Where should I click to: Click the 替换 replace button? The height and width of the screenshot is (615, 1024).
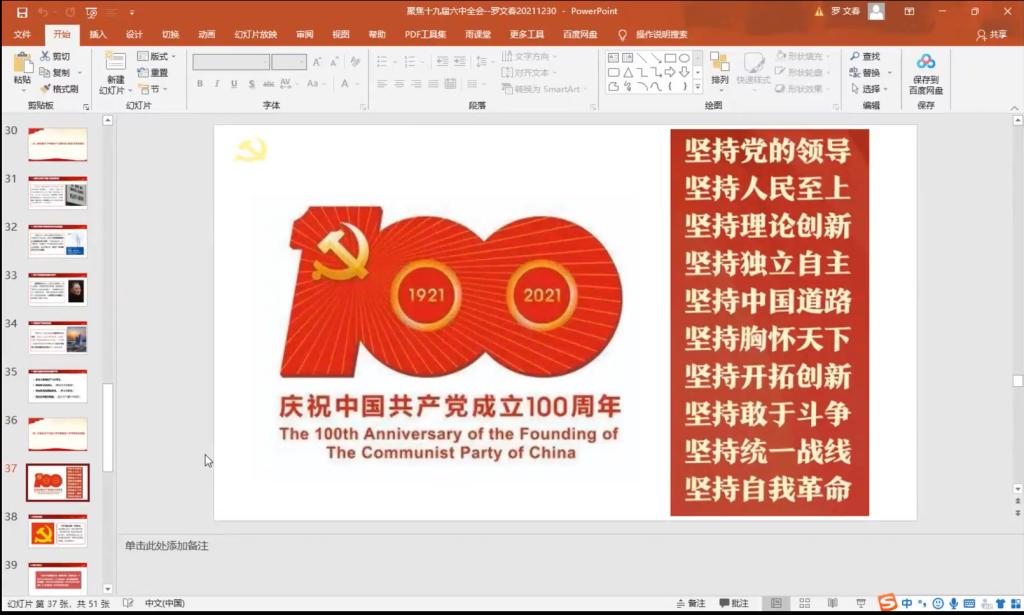pos(867,72)
